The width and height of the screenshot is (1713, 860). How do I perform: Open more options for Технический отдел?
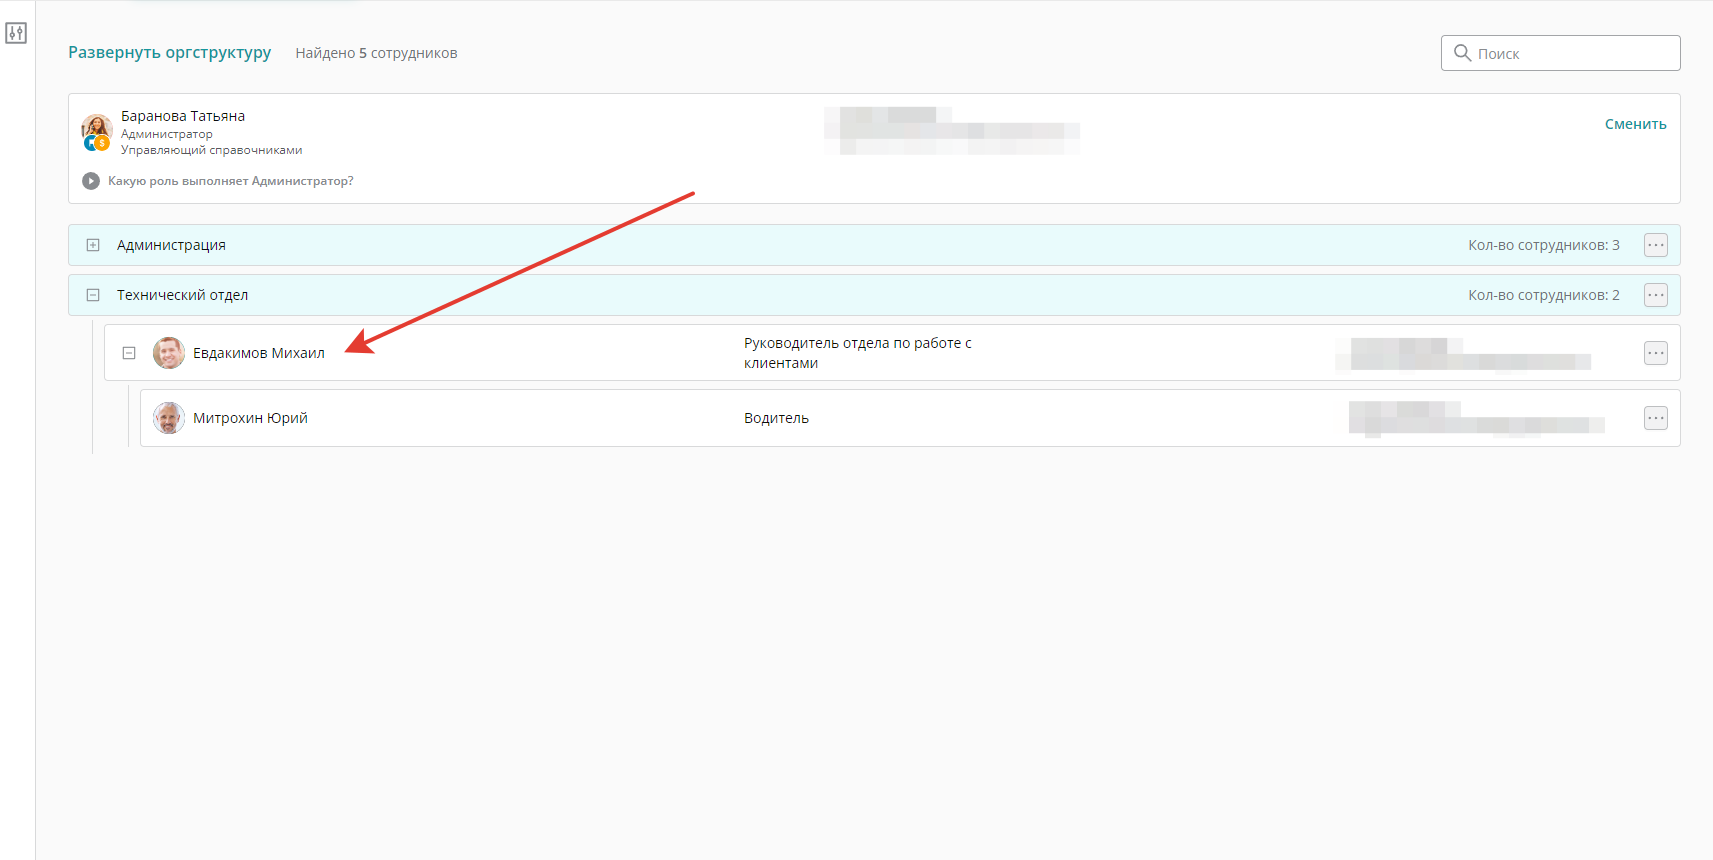(x=1656, y=295)
